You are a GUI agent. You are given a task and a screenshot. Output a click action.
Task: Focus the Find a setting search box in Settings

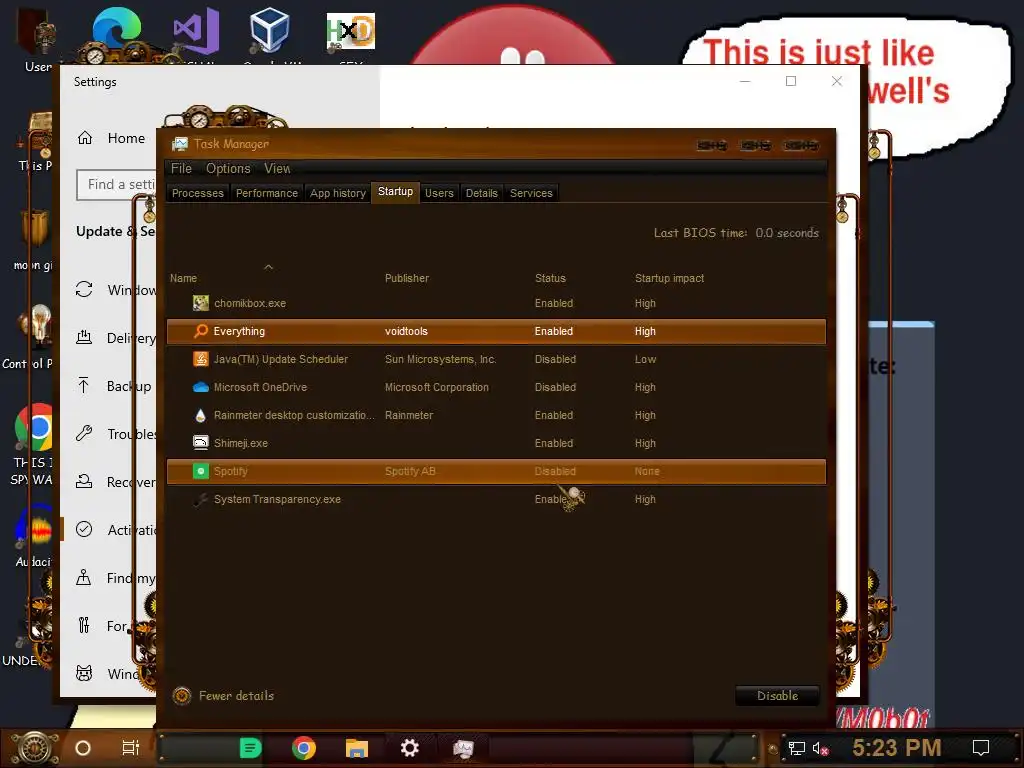(x=116, y=185)
